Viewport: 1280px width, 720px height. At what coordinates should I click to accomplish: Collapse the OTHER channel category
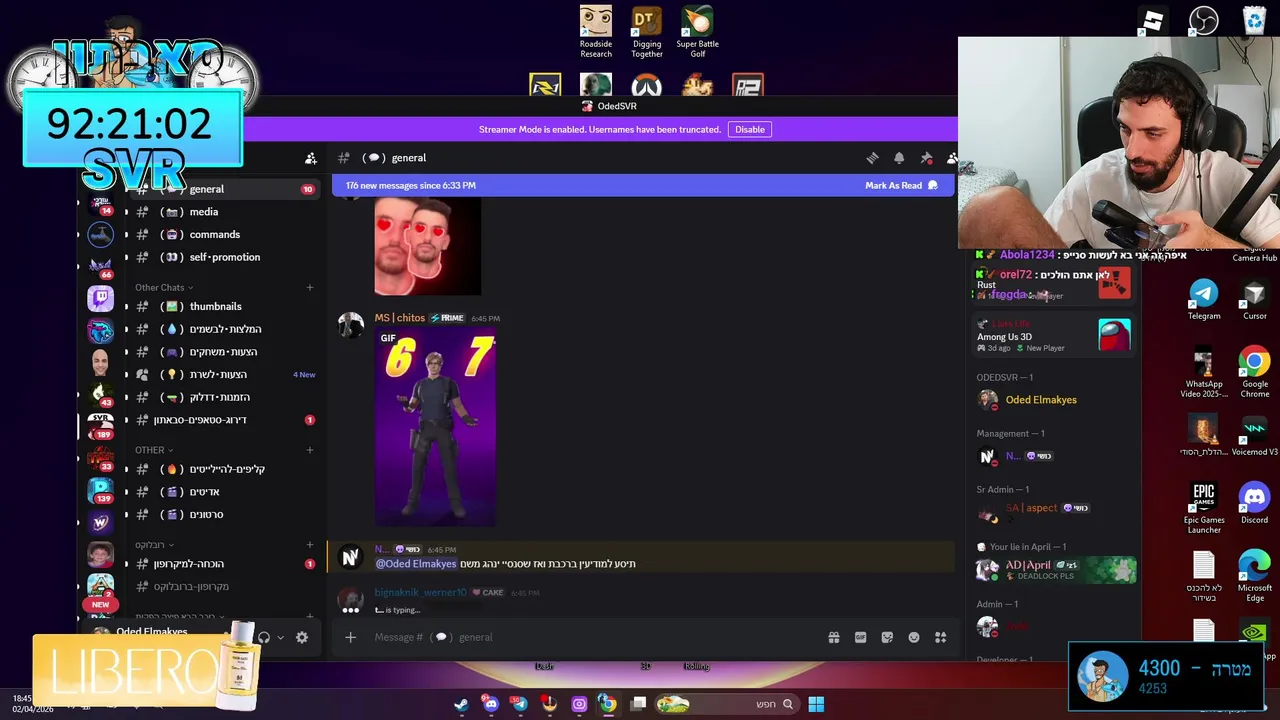click(x=154, y=450)
